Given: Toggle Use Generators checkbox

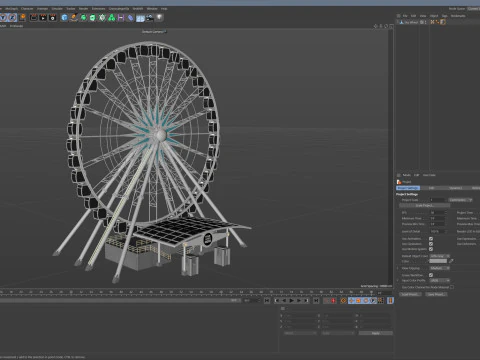Looking at the screenshot, I should (431, 244).
